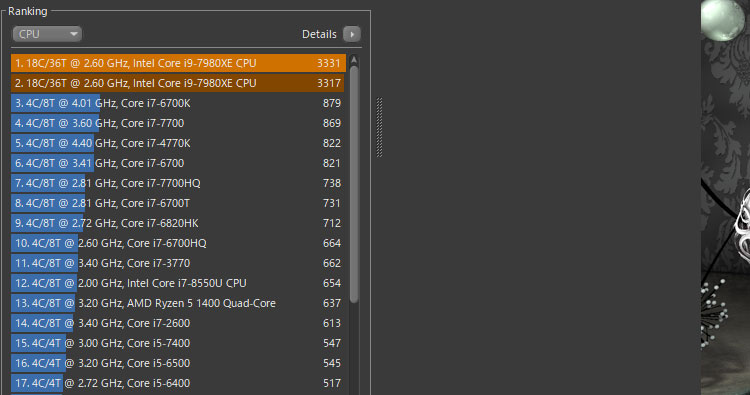This screenshot has width=750, height=395.
Task: Select the Core i7-7700HQ entry
Action: 178,183
